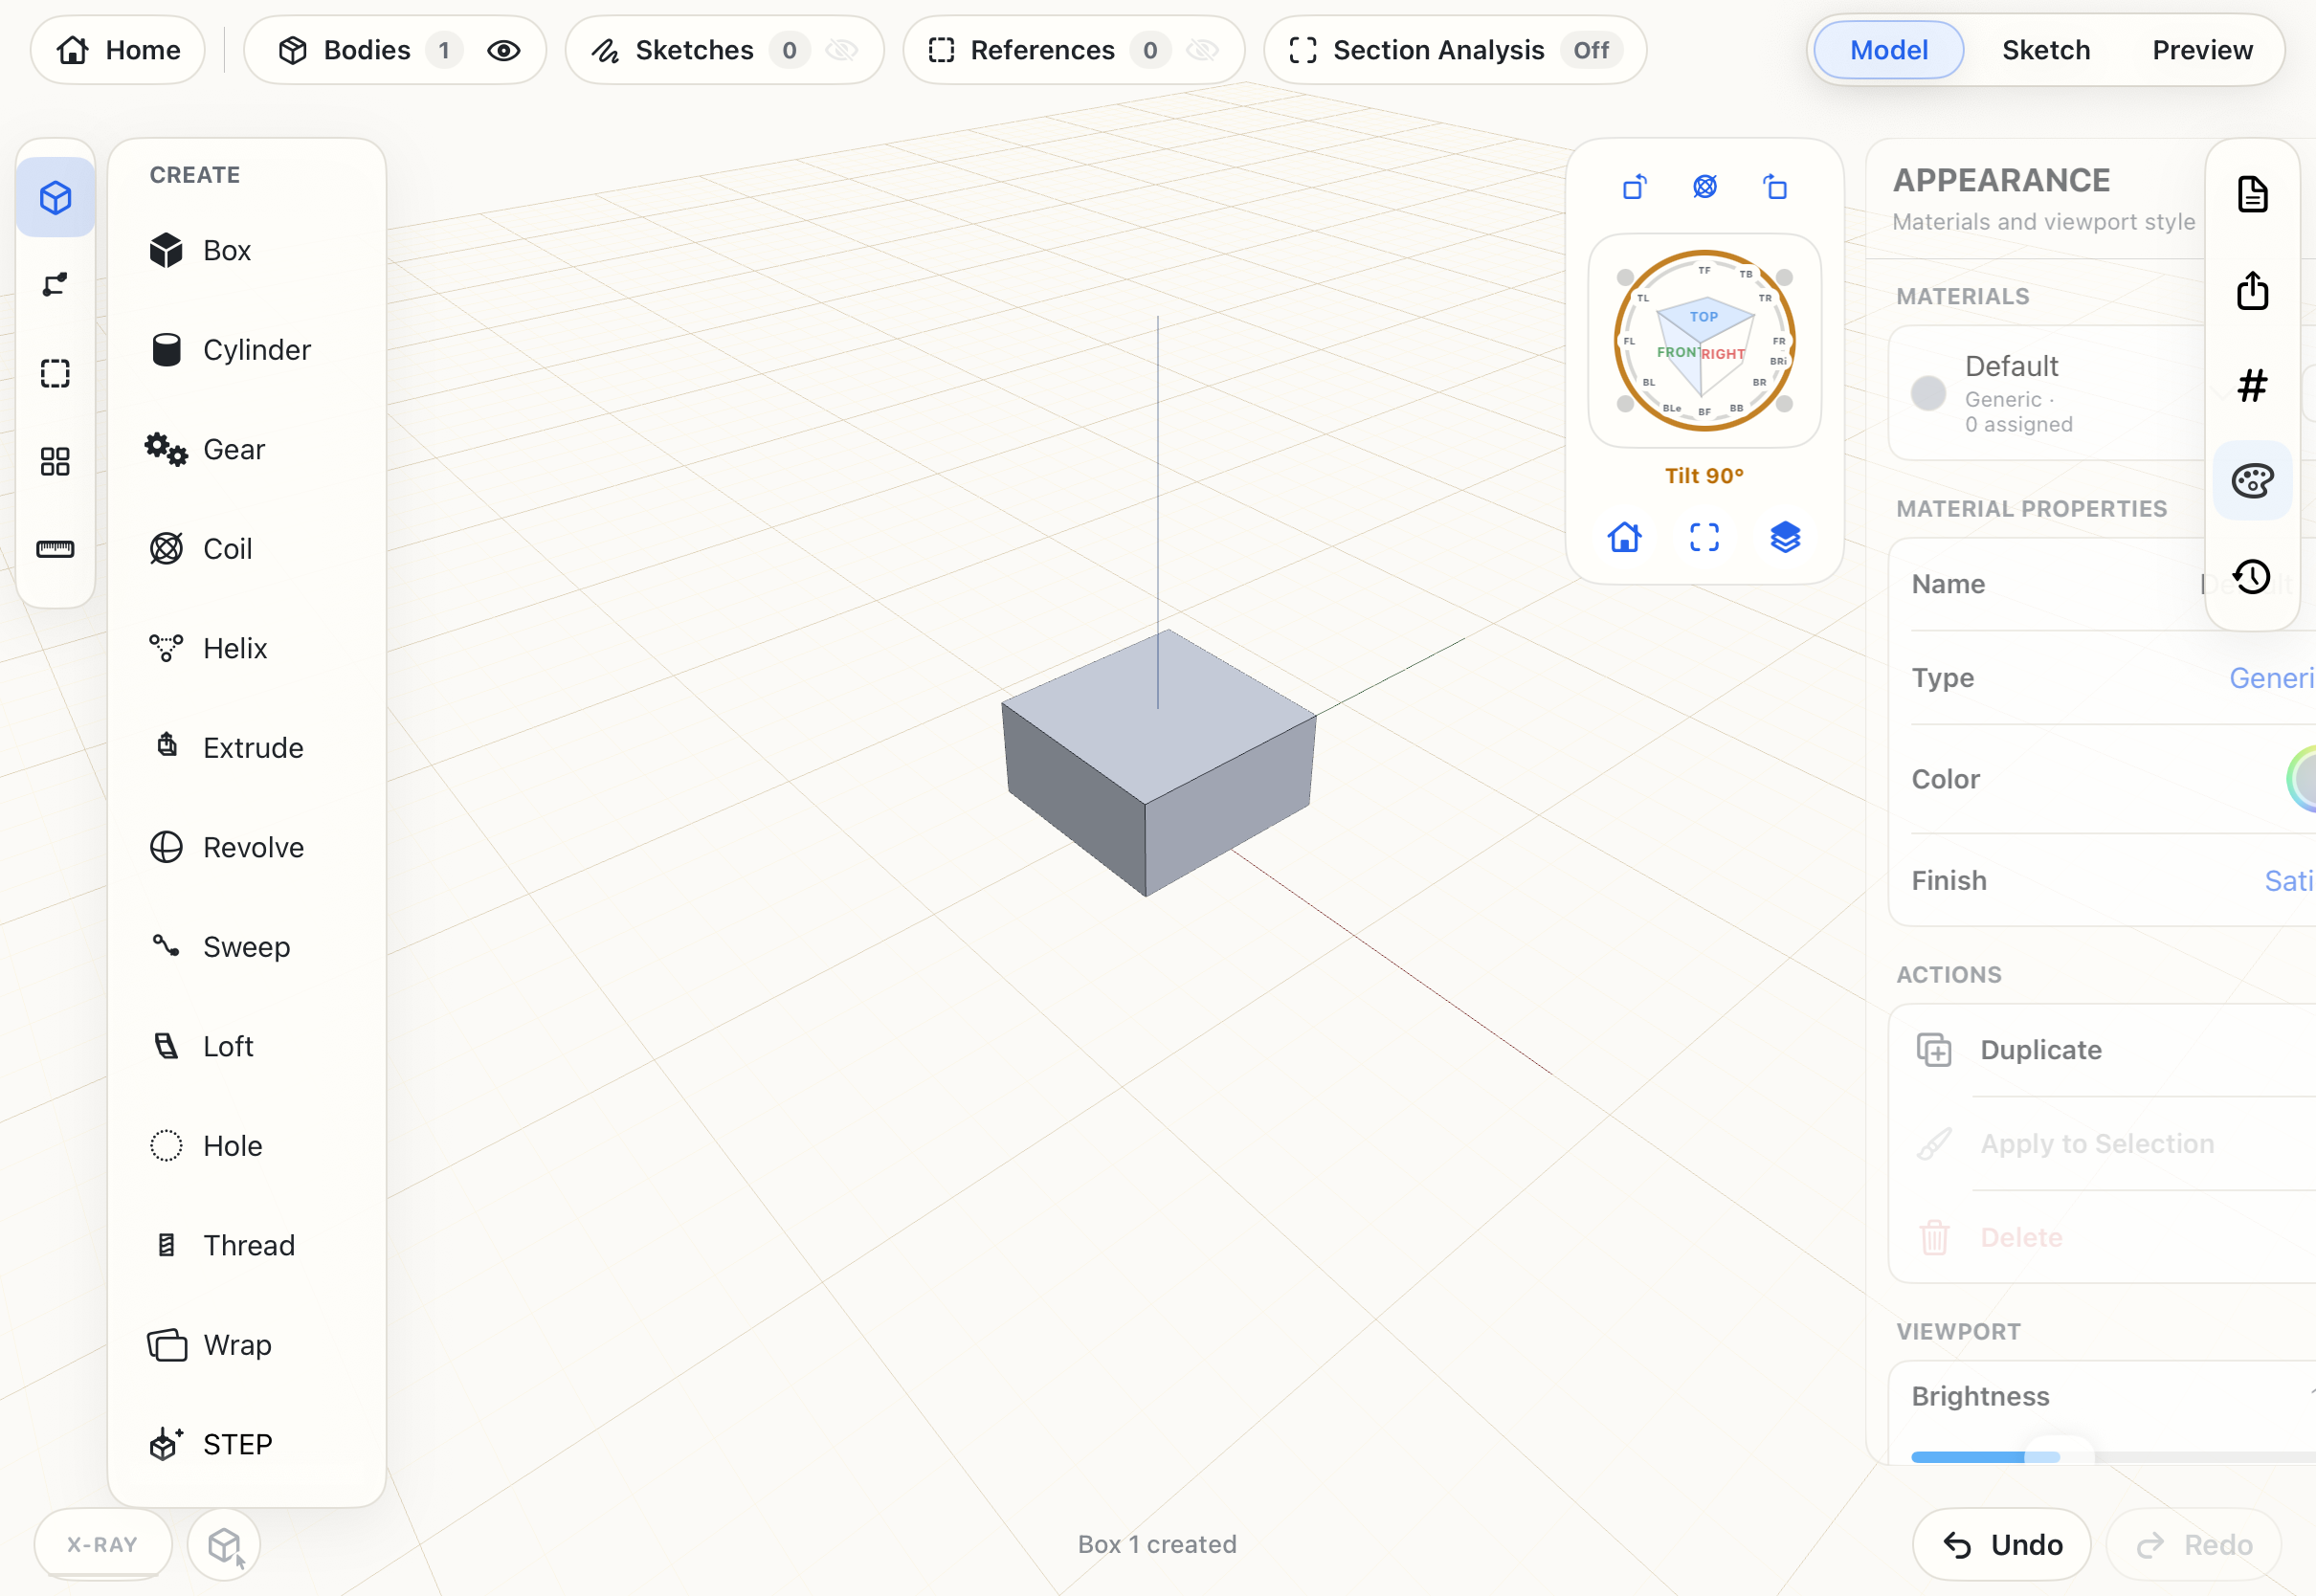This screenshot has height=1596, width=2316.
Task: Select the Box create tool
Action: click(x=246, y=250)
